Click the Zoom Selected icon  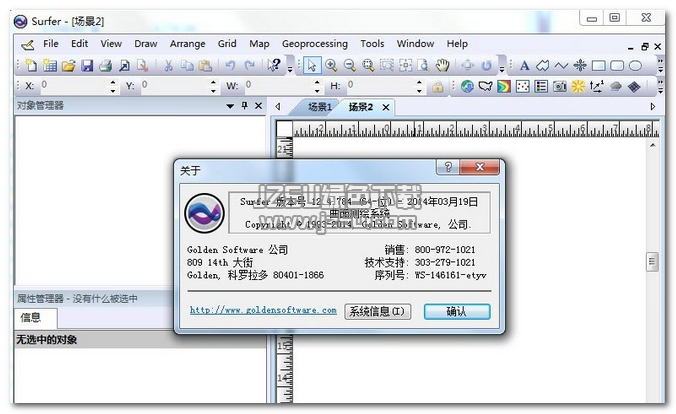[387, 66]
